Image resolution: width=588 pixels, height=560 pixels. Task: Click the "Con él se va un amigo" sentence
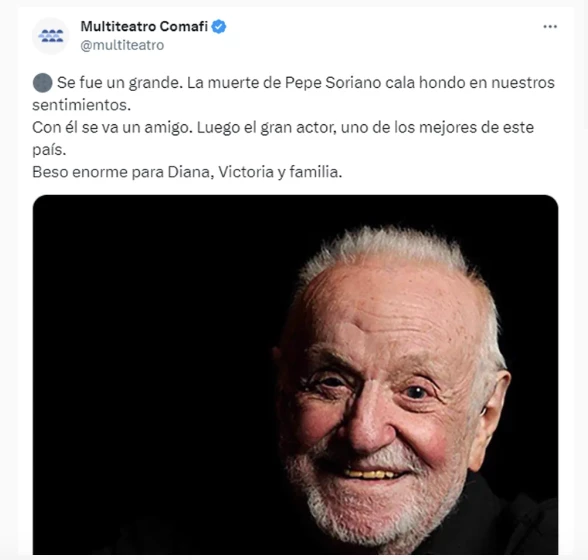112,128
